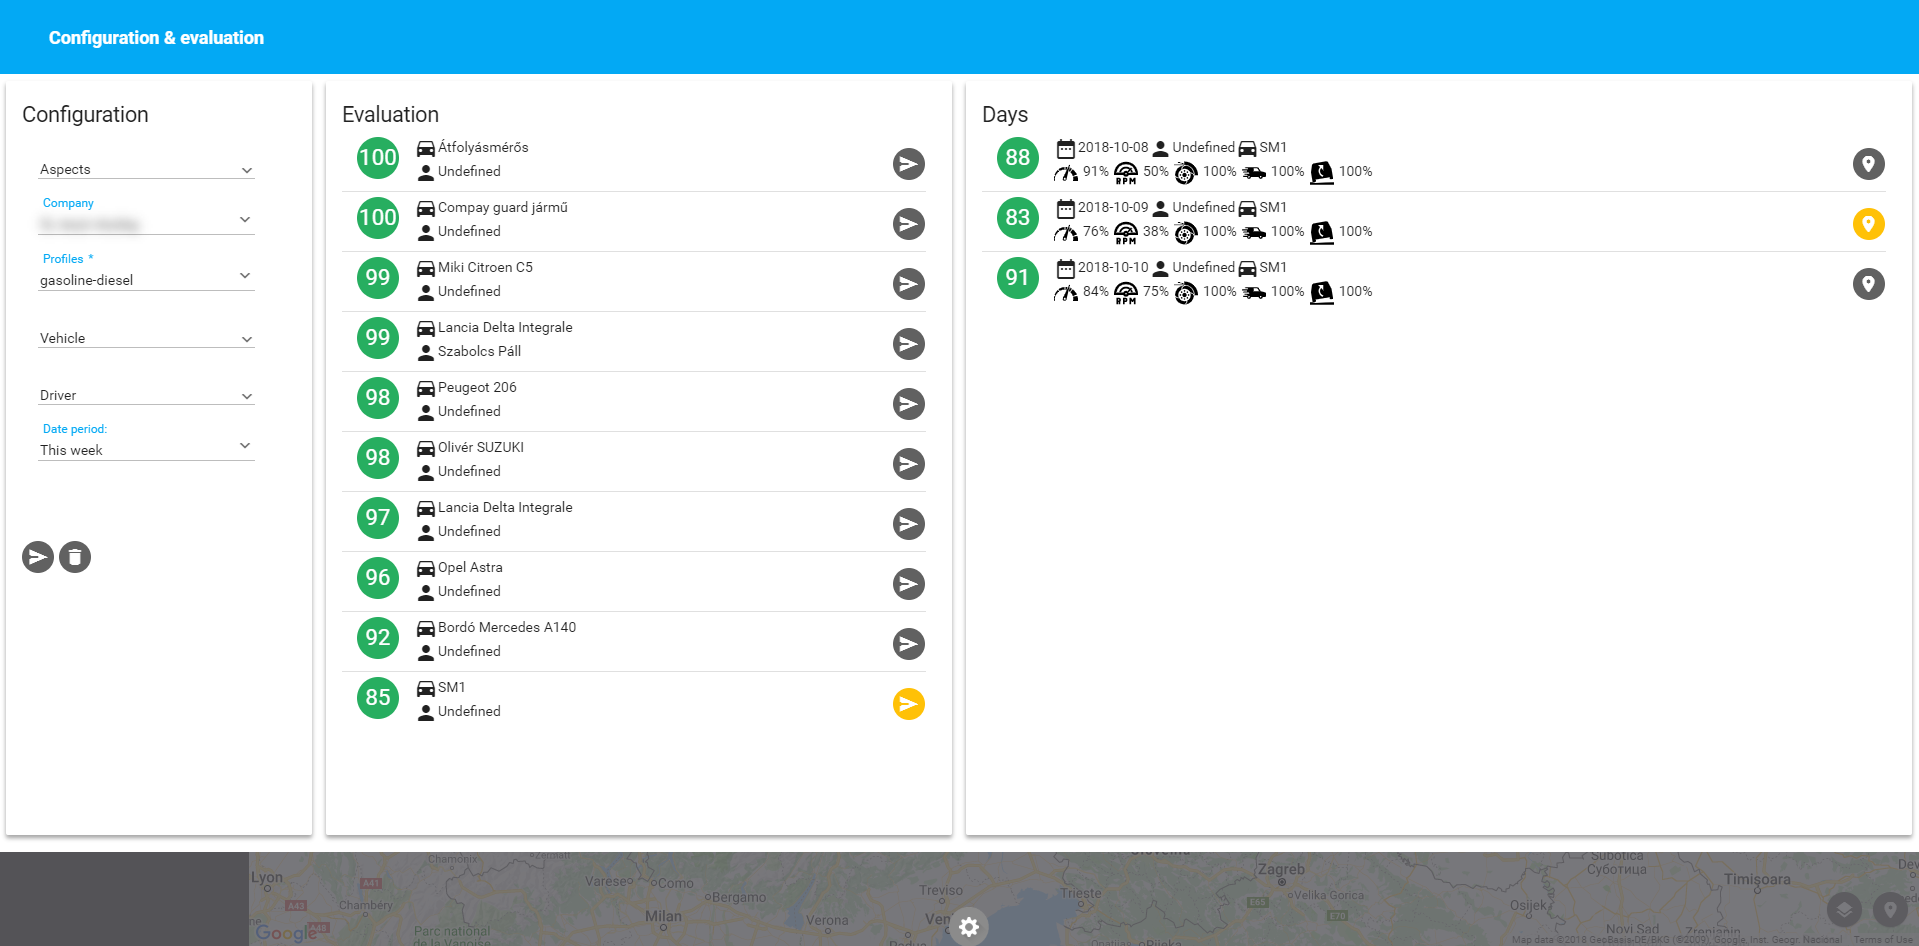Expand the Aspects dropdown
The image size is (1919, 946).
[146, 170]
